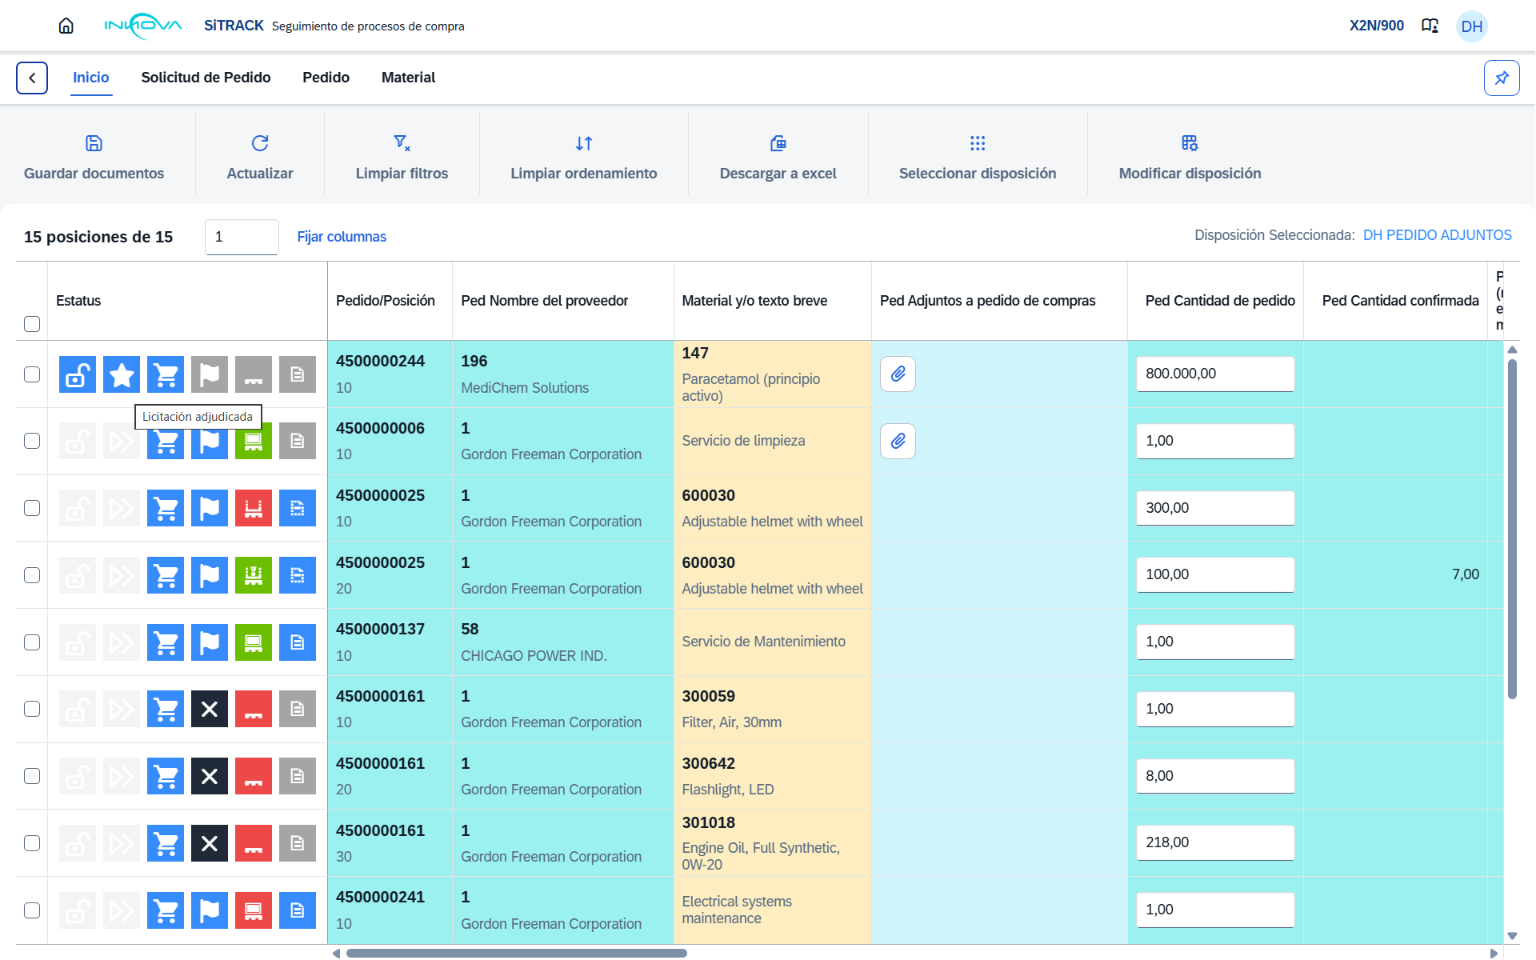Click the X2N/900 system label

pos(1376,26)
